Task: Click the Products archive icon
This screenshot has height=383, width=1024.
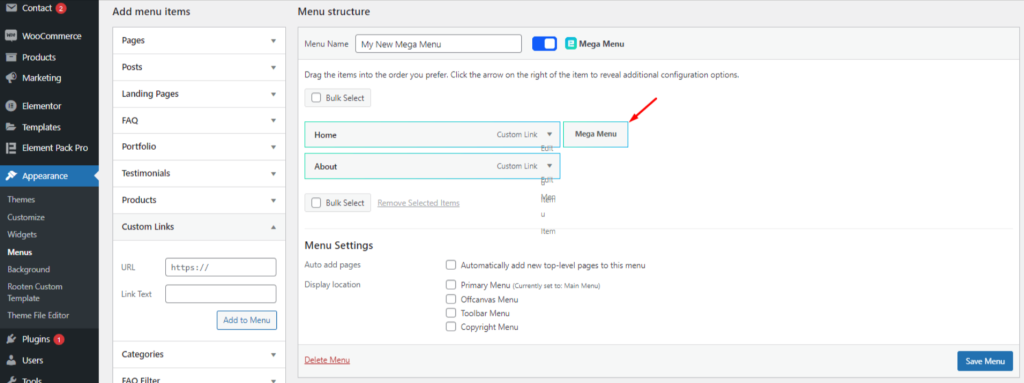Action: point(10,57)
